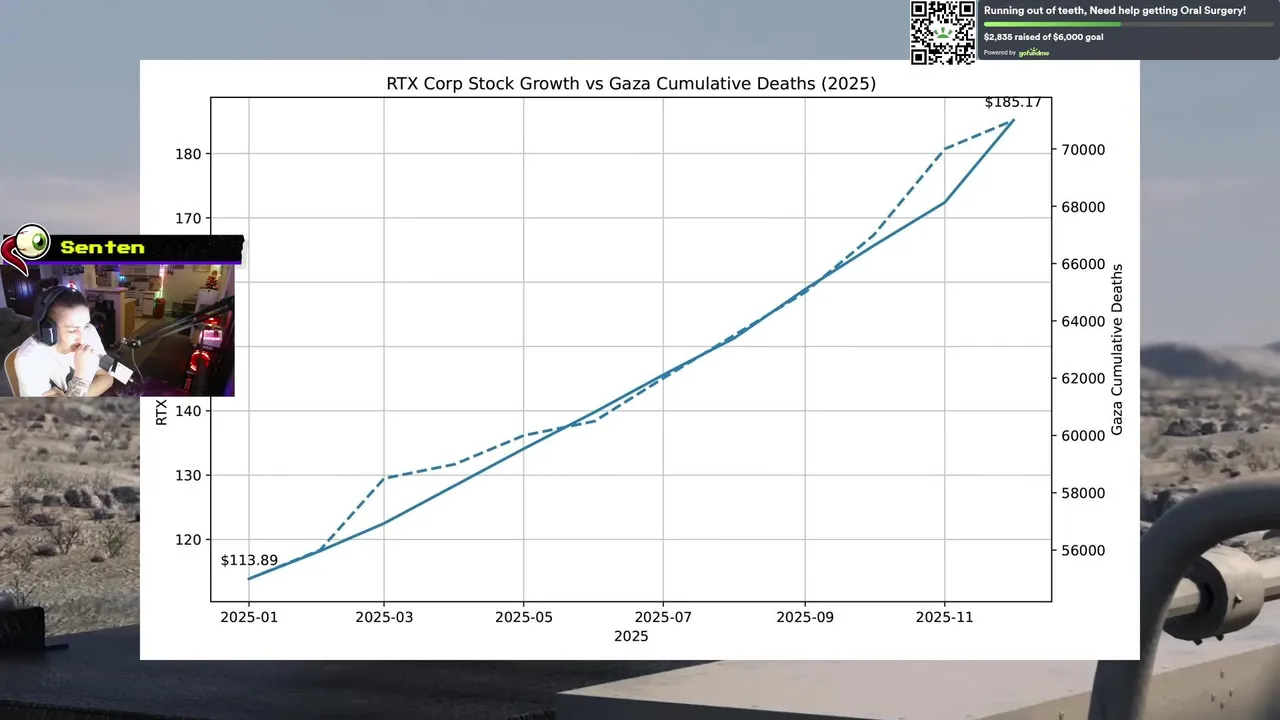Screen dimensions: 1280x720
Task: Click the '120' left-axis value
Action: tap(188, 540)
